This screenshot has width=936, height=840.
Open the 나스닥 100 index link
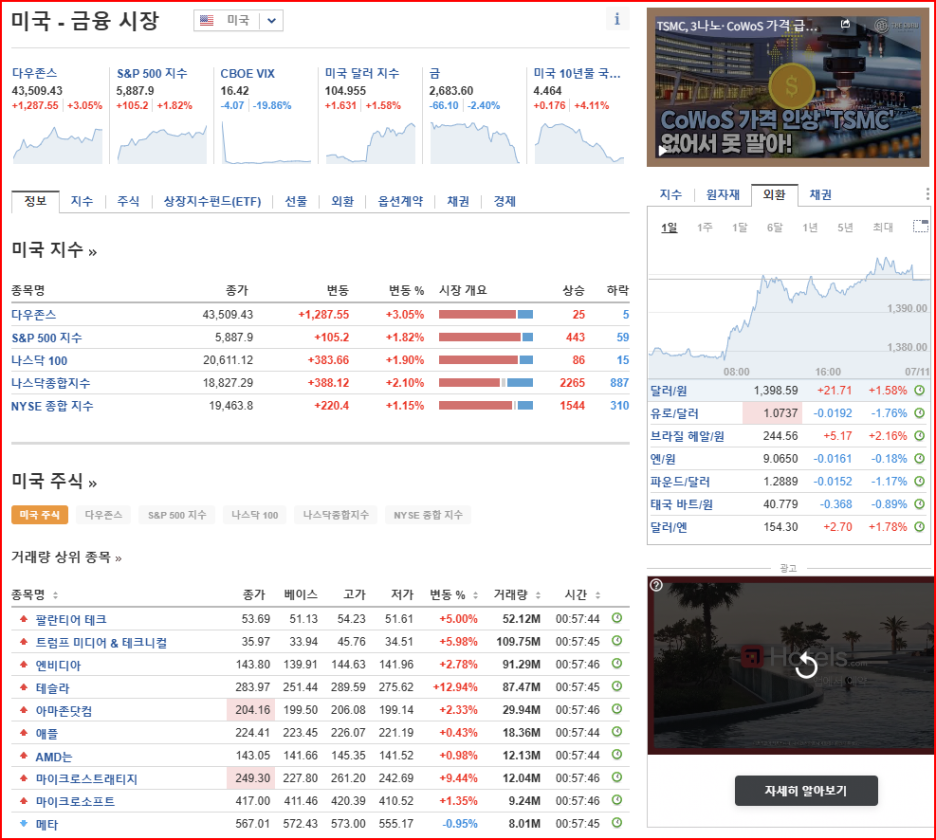point(39,360)
